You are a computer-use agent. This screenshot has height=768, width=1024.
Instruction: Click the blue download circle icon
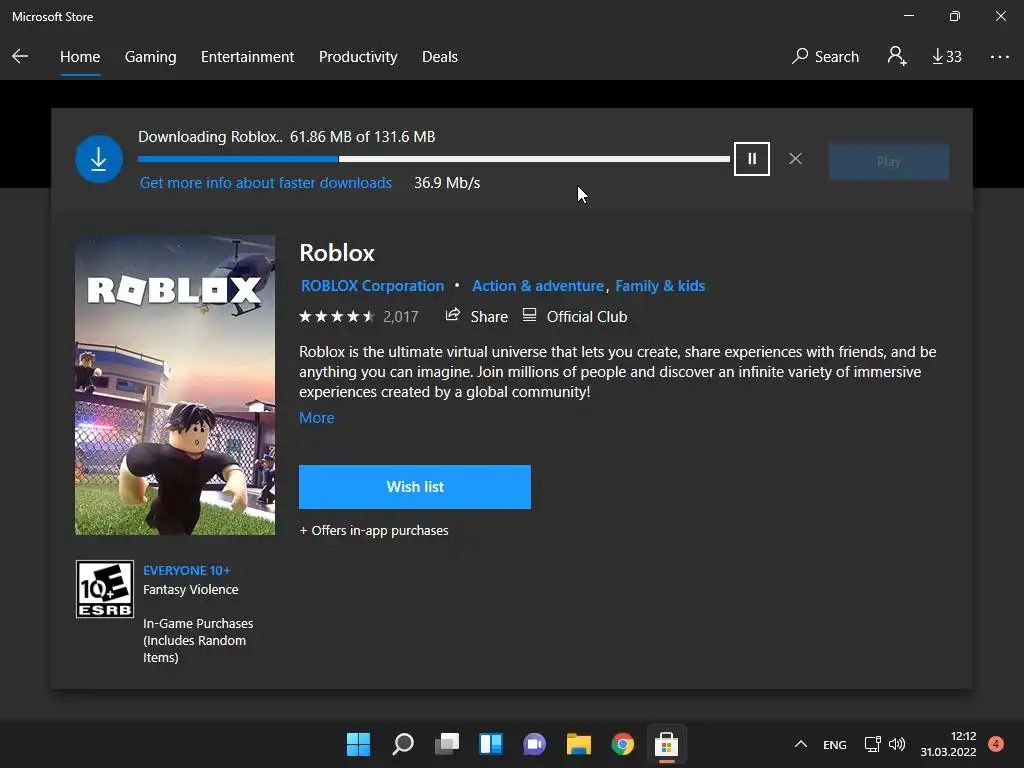pyautogui.click(x=99, y=159)
